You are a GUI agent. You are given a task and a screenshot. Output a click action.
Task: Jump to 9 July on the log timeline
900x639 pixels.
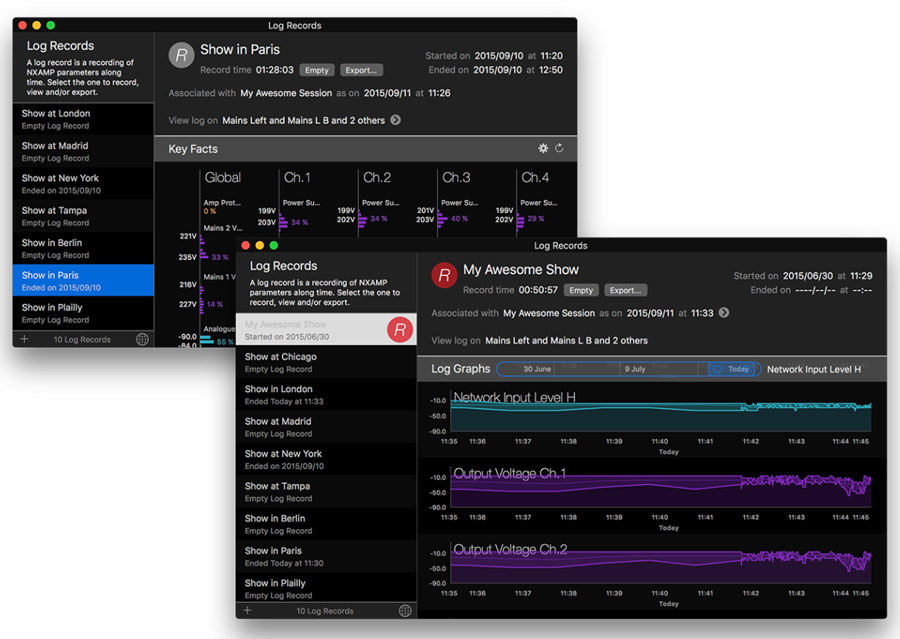635,369
